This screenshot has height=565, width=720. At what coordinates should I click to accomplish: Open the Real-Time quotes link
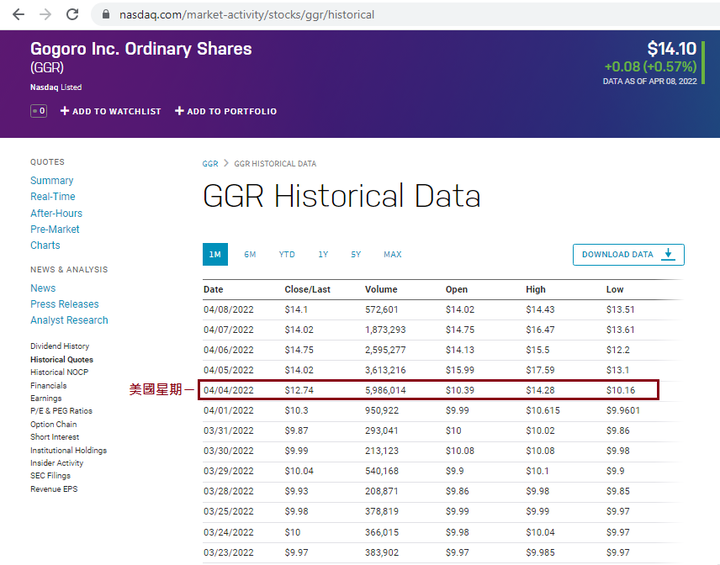53,197
